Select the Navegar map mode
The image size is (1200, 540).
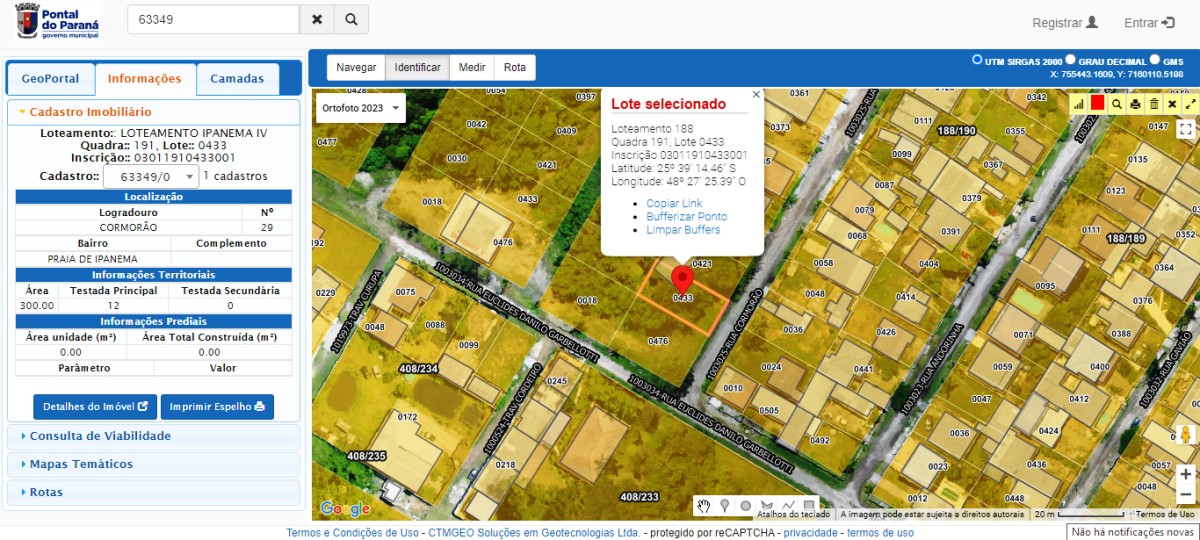(356, 68)
